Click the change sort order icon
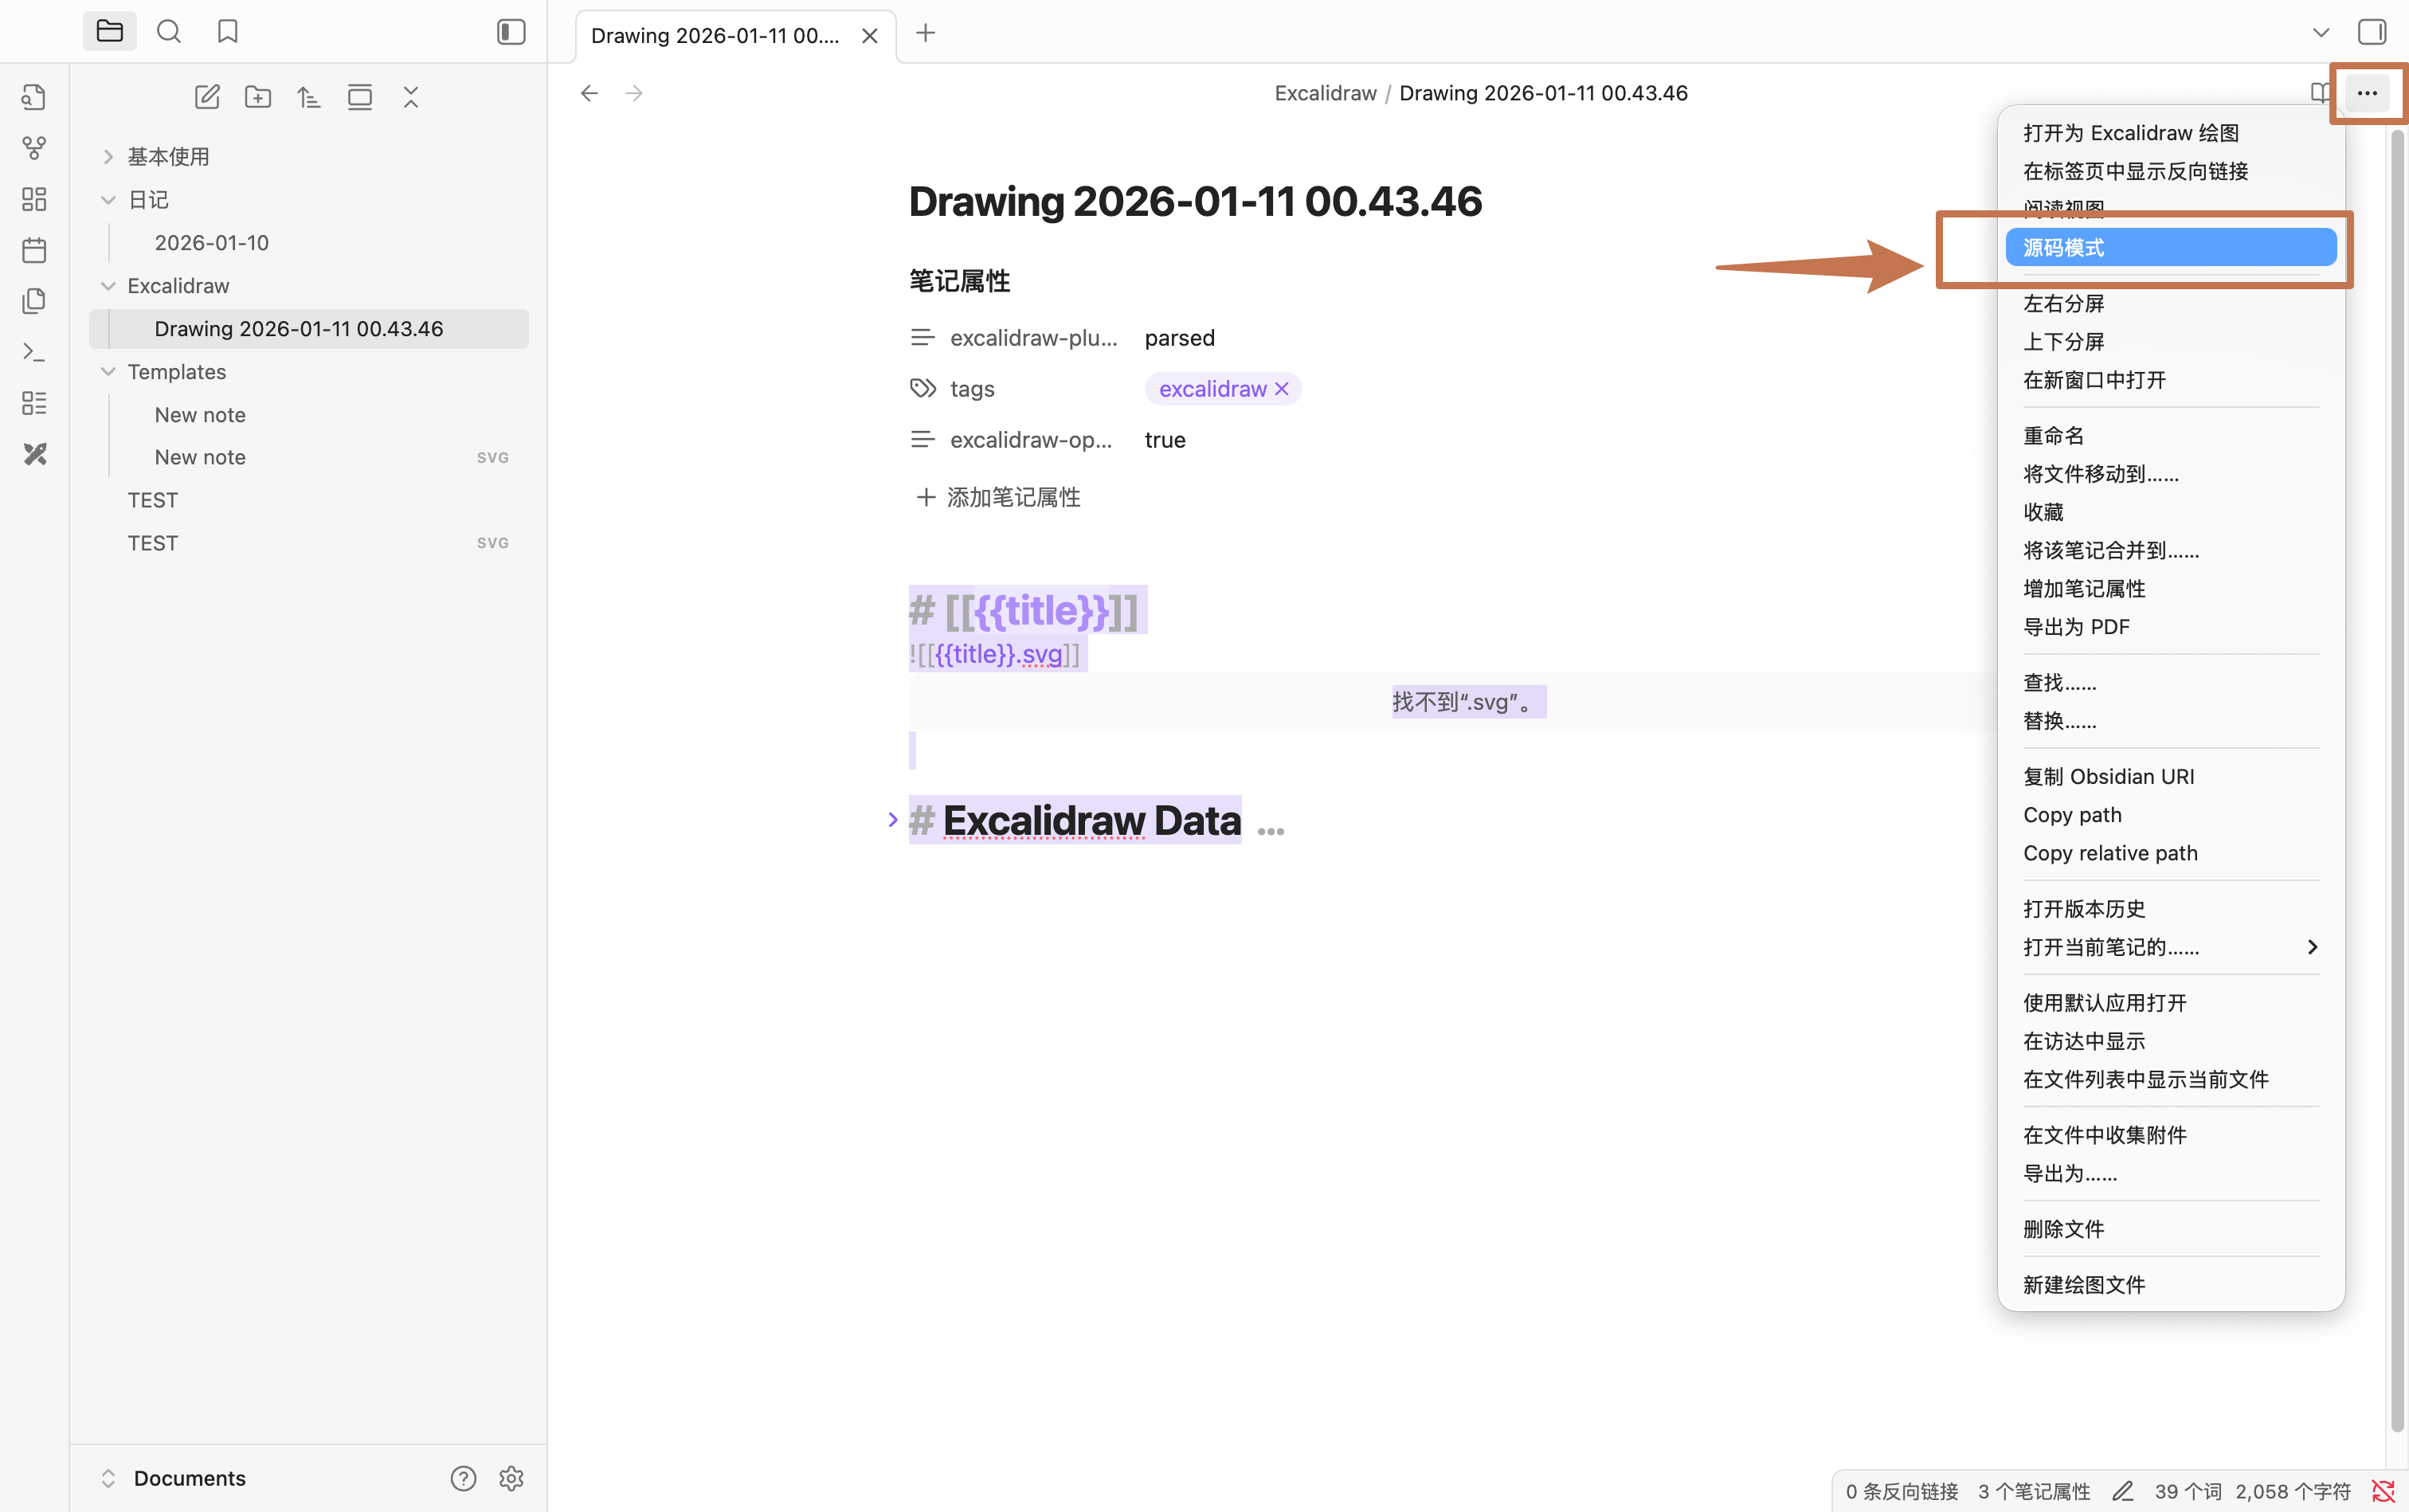Image resolution: width=2409 pixels, height=1512 pixels. tap(309, 97)
